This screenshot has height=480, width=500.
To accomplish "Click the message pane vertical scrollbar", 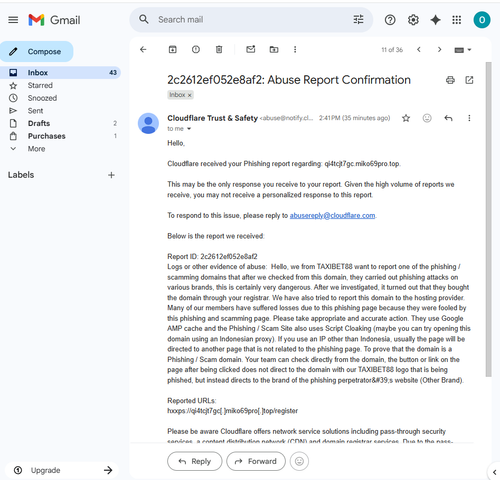I will [x=488, y=219].
